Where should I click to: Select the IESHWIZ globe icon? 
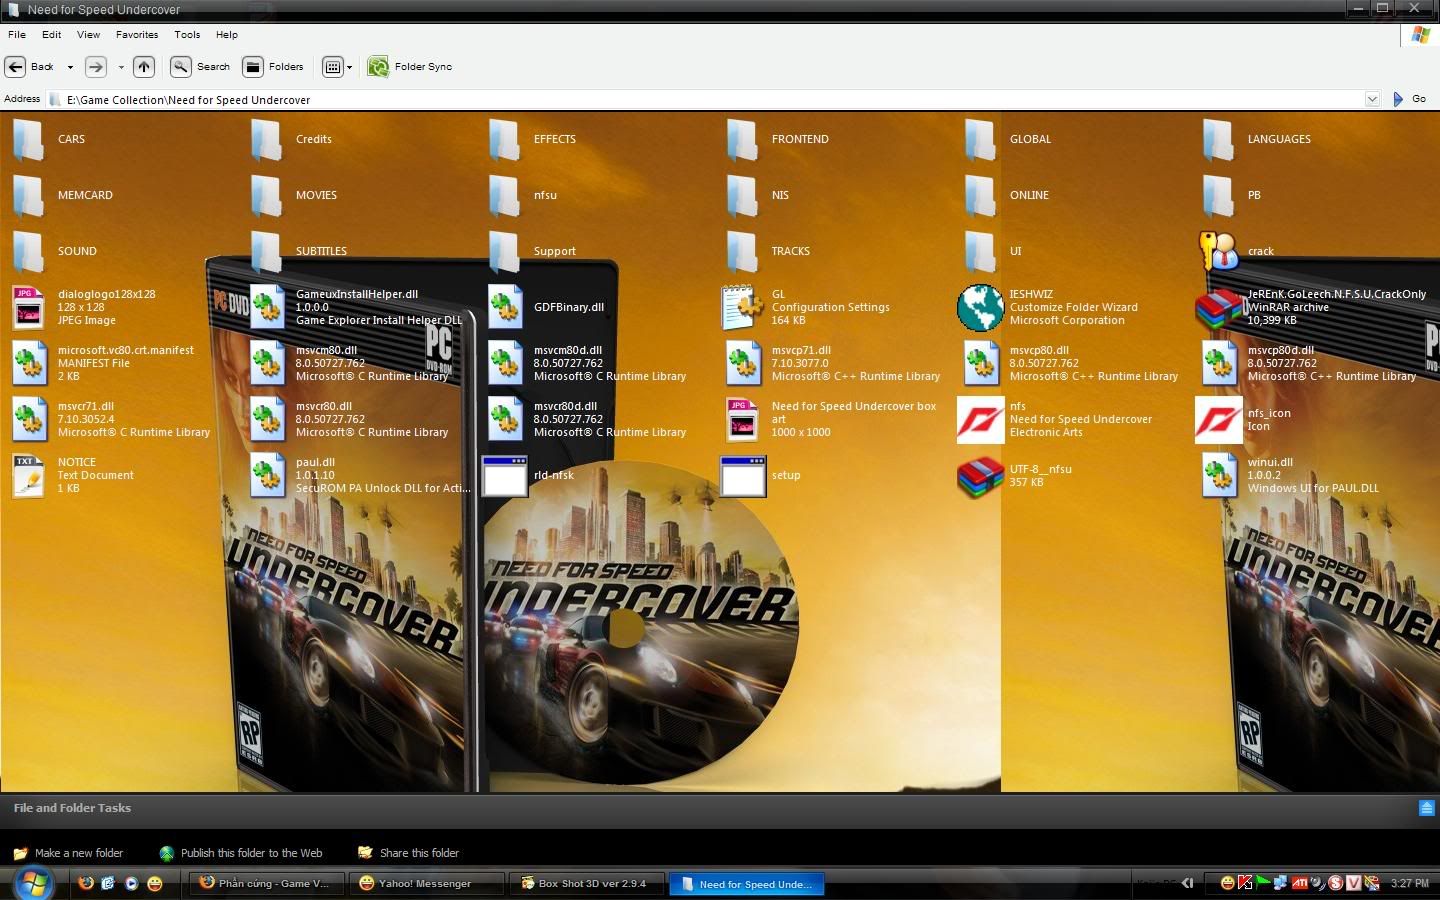pyautogui.click(x=980, y=307)
